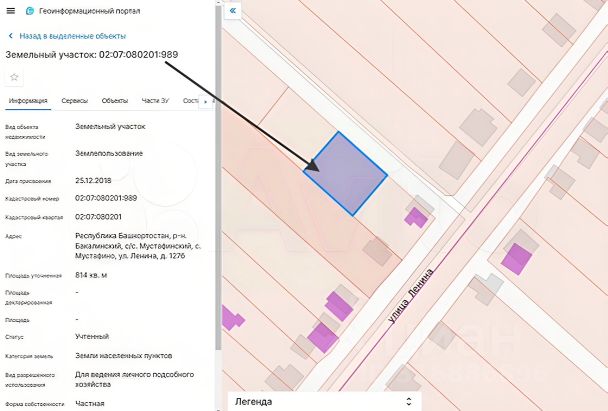Open the Части ЗУ tab
Image resolution: width=608 pixels, height=411 pixels.
pyautogui.click(x=155, y=101)
